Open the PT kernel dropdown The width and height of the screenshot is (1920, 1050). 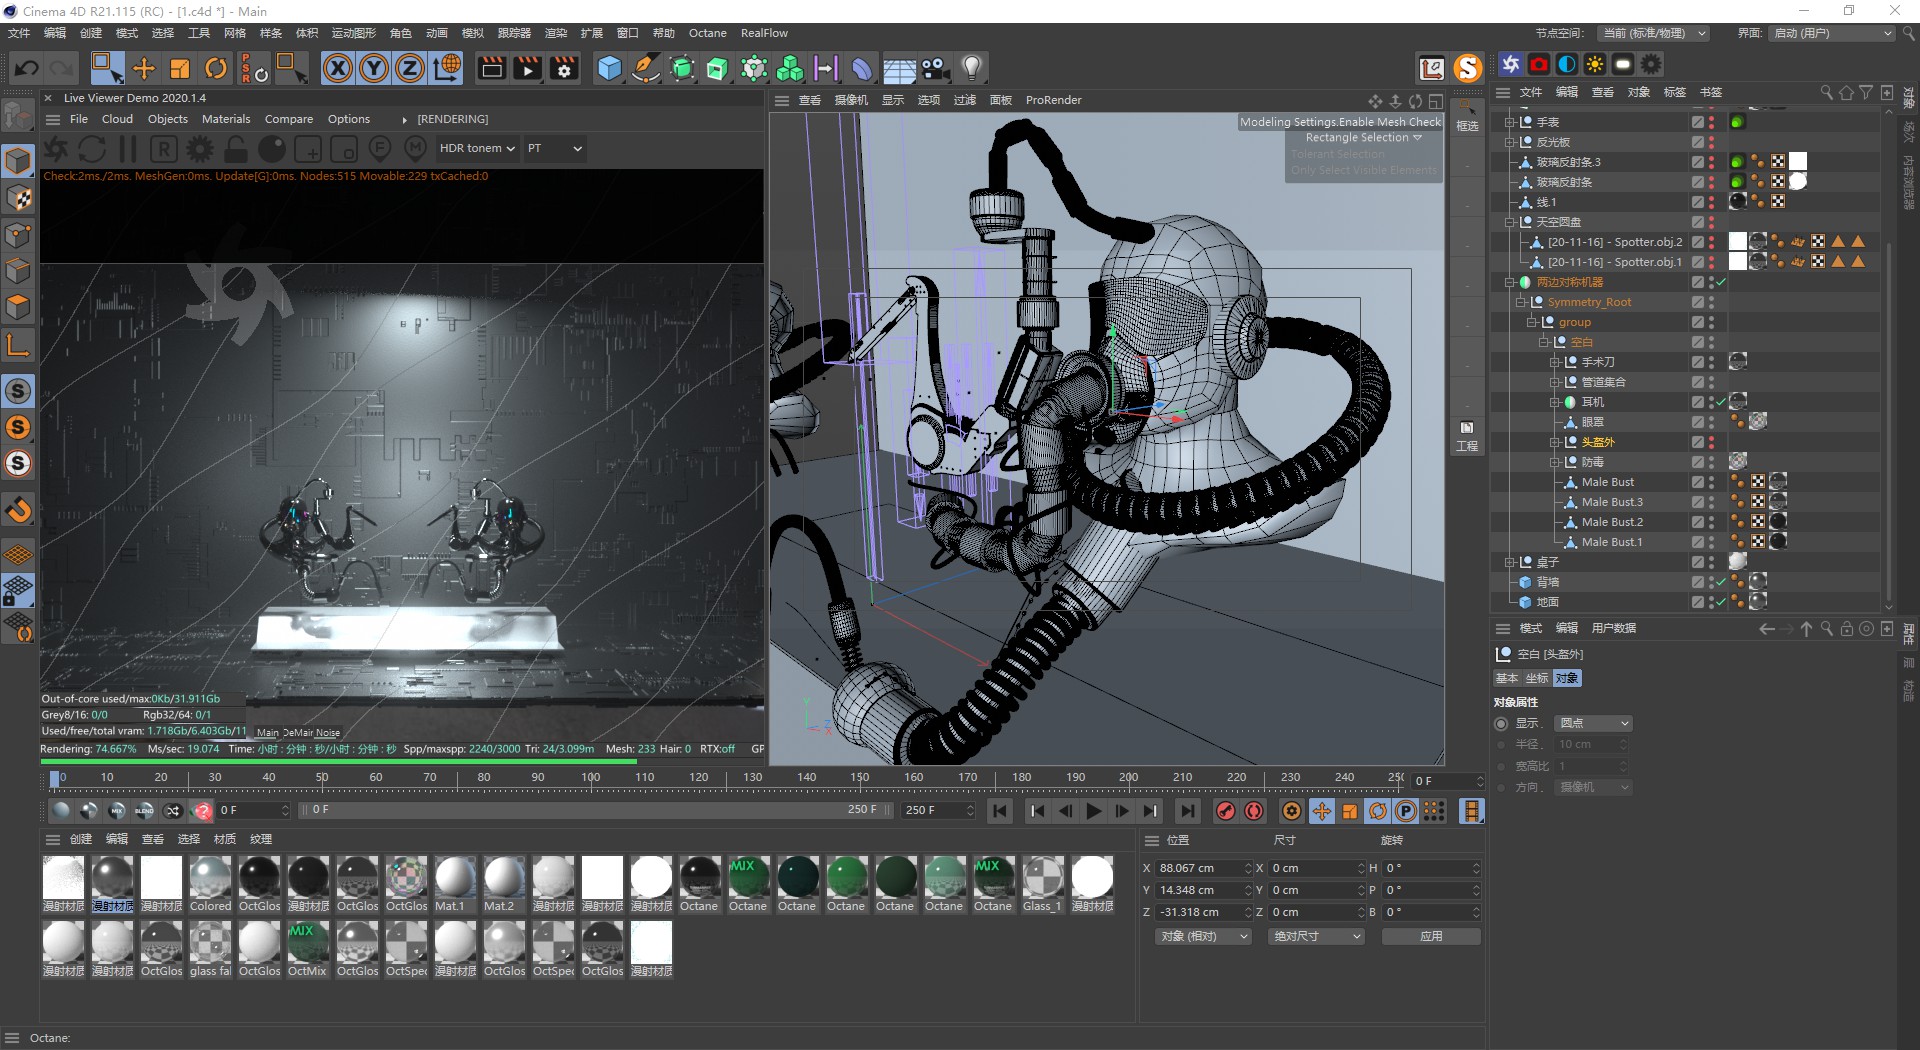coord(554,148)
